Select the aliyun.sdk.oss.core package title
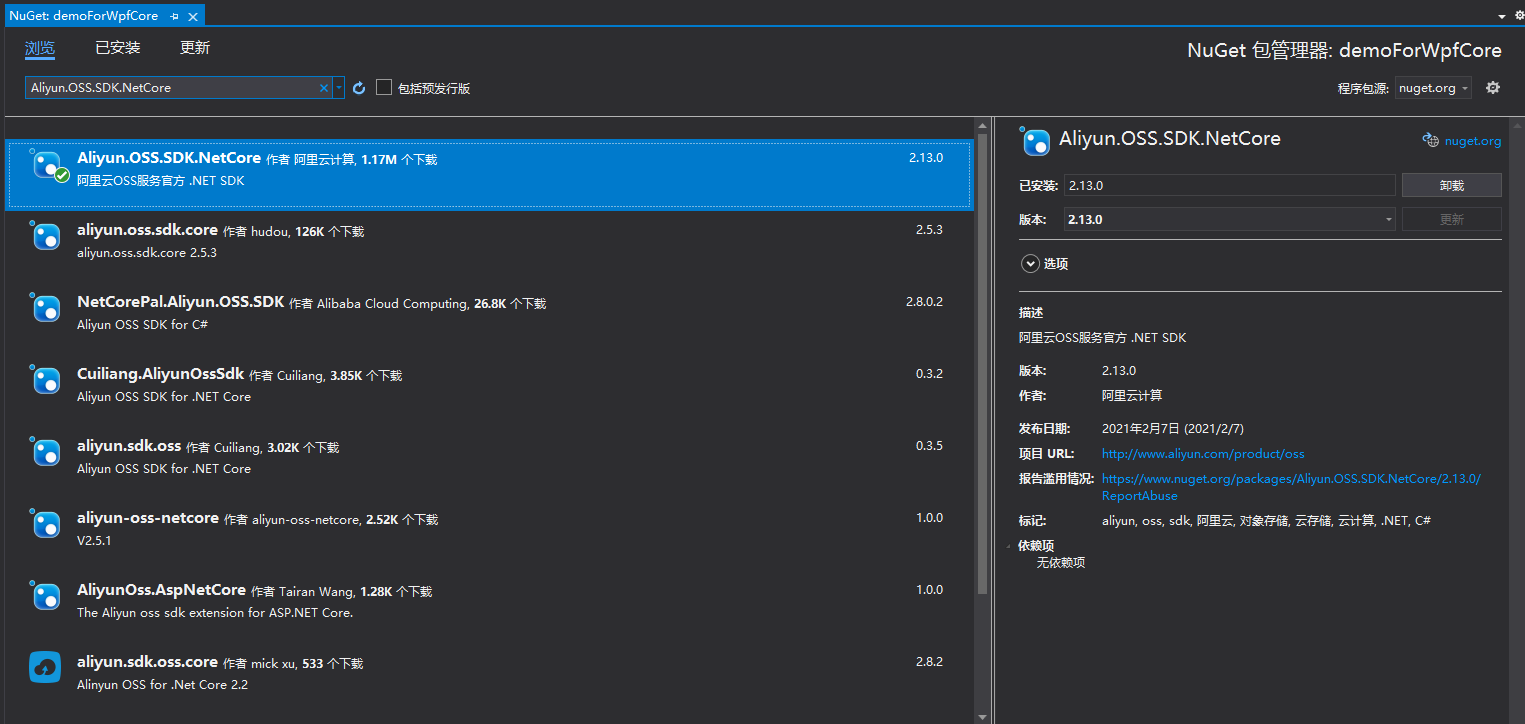The height and width of the screenshot is (724, 1525). click(147, 662)
